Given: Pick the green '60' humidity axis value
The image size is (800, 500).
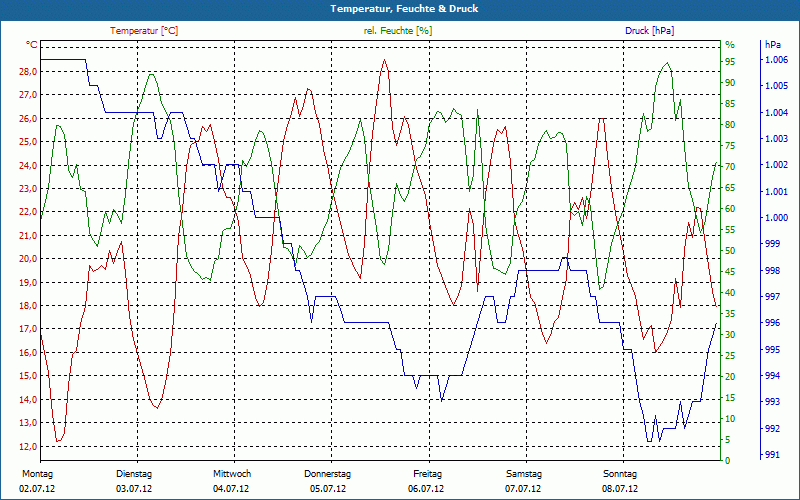Looking at the screenshot, I should (730, 209).
